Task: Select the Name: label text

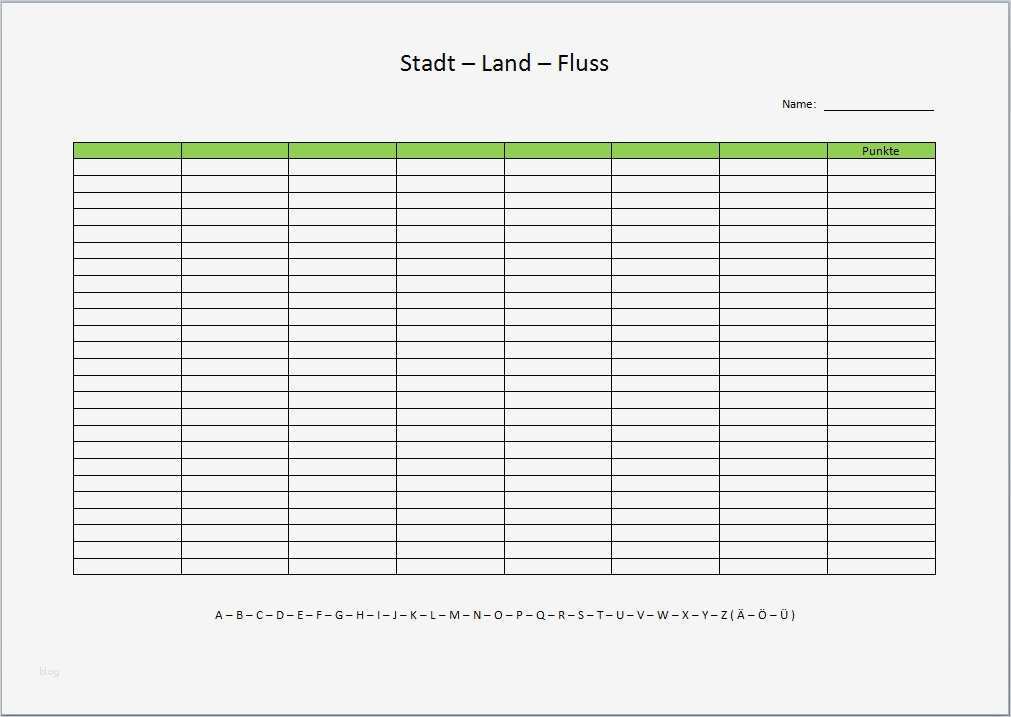Action: (x=798, y=104)
